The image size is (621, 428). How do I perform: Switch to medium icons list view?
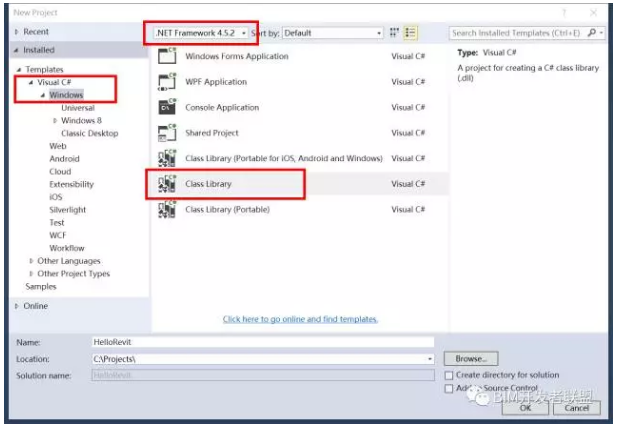[410, 32]
